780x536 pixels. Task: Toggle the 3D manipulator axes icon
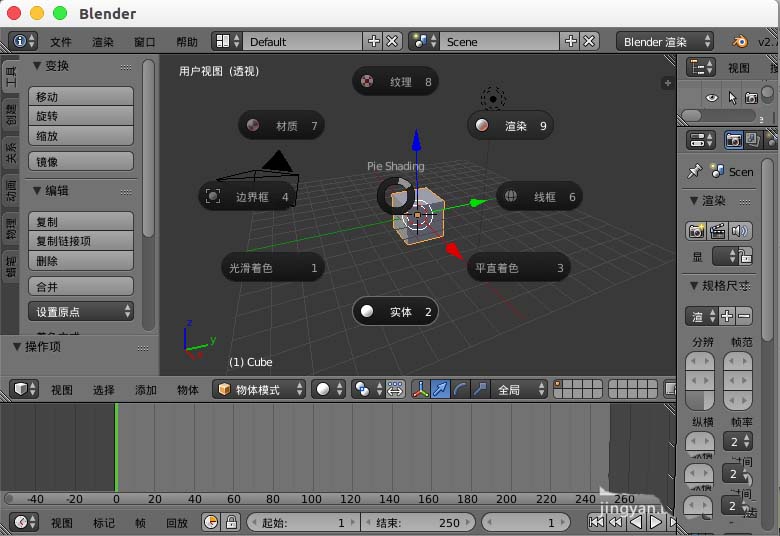click(x=420, y=389)
